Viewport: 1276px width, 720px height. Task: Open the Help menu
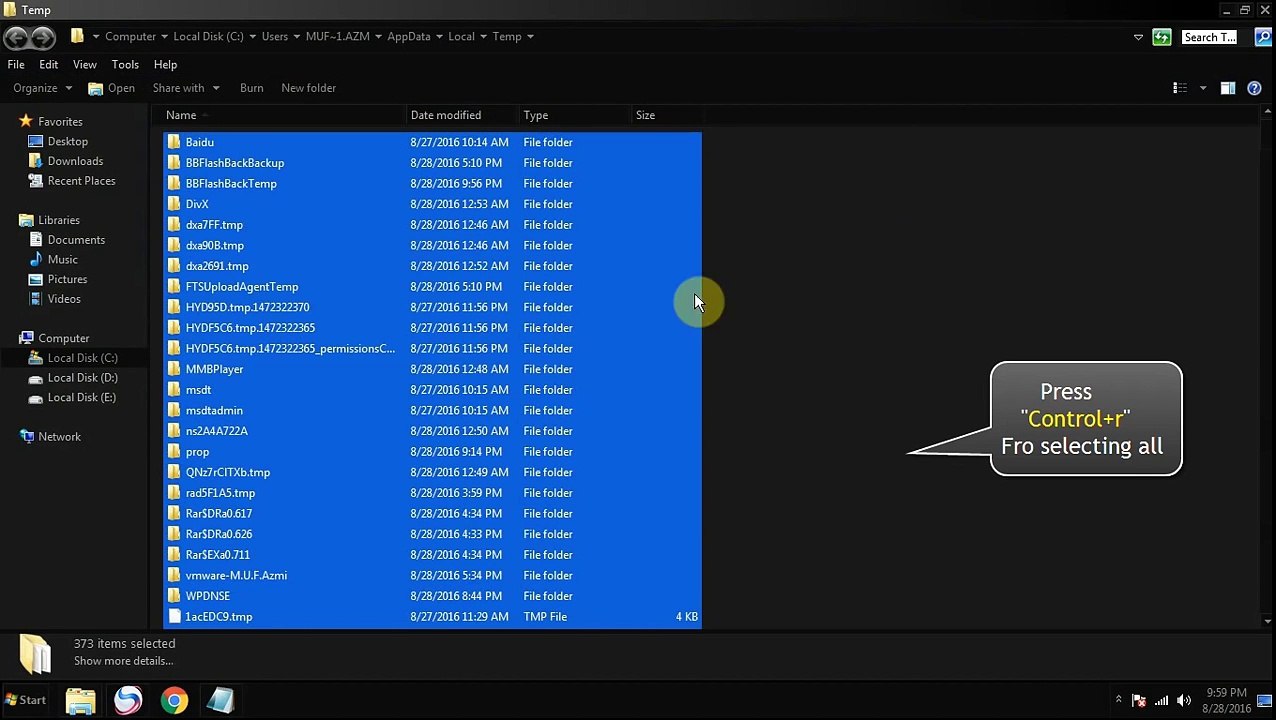click(x=165, y=64)
